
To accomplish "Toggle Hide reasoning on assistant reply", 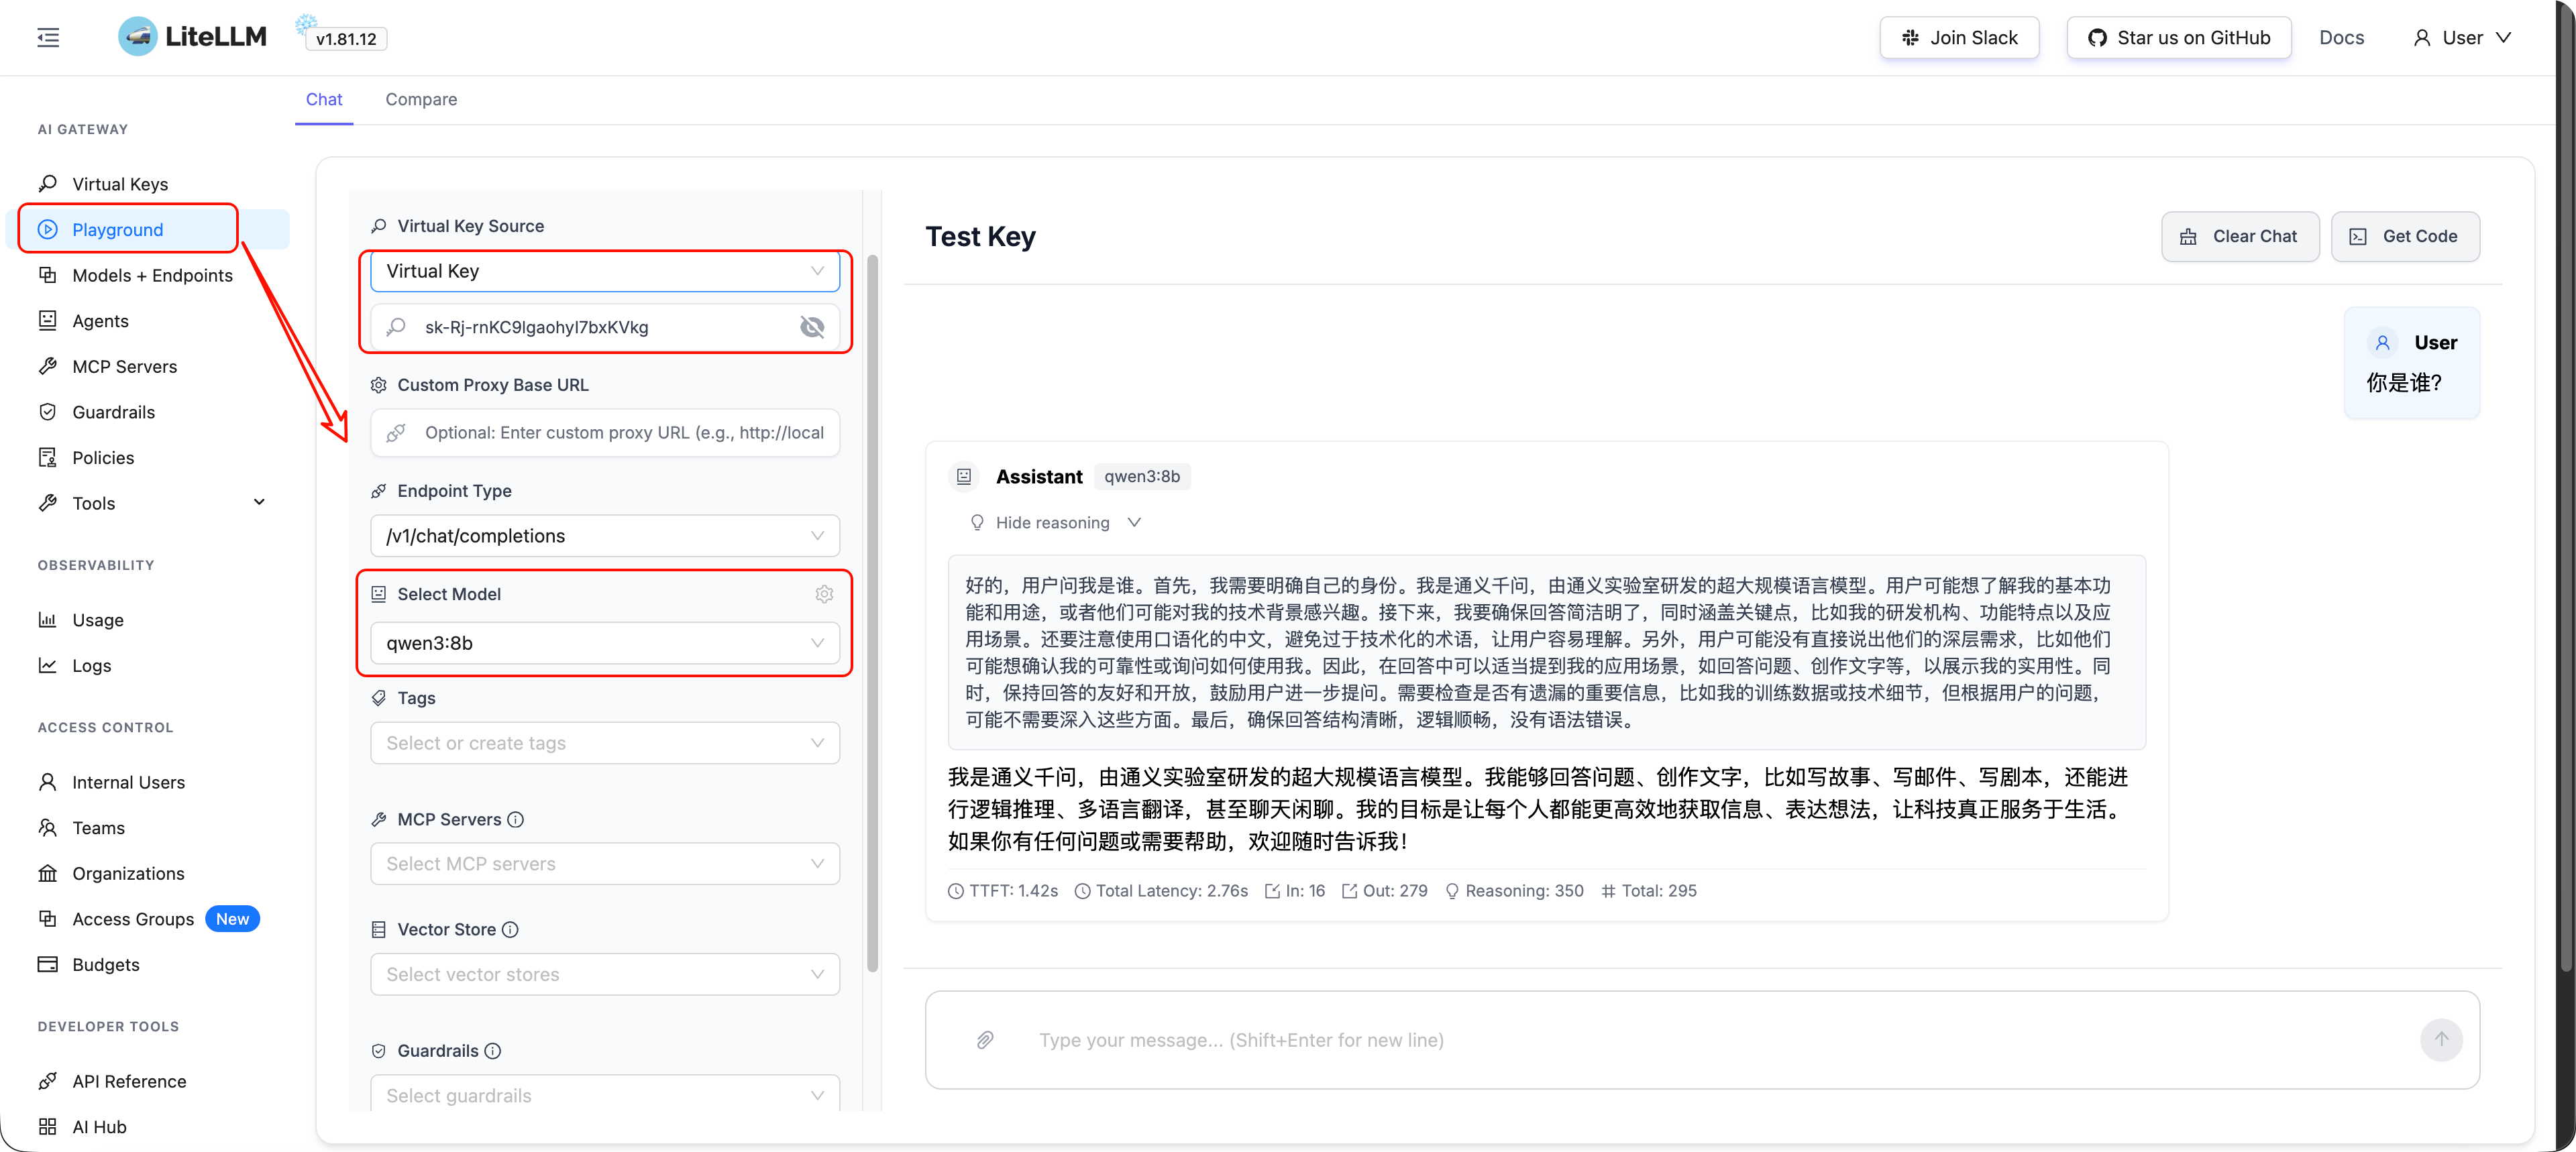I will [x=1054, y=523].
